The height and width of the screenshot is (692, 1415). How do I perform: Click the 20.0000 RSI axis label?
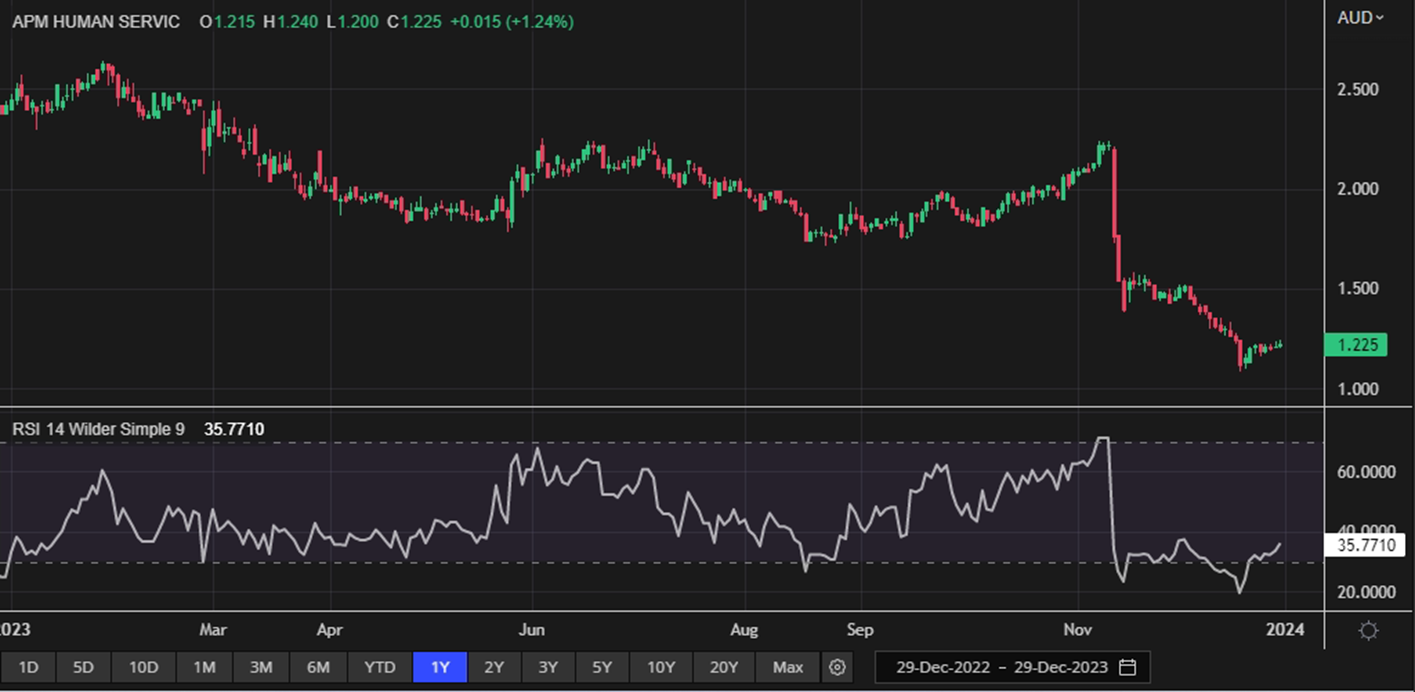click(1365, 592)
